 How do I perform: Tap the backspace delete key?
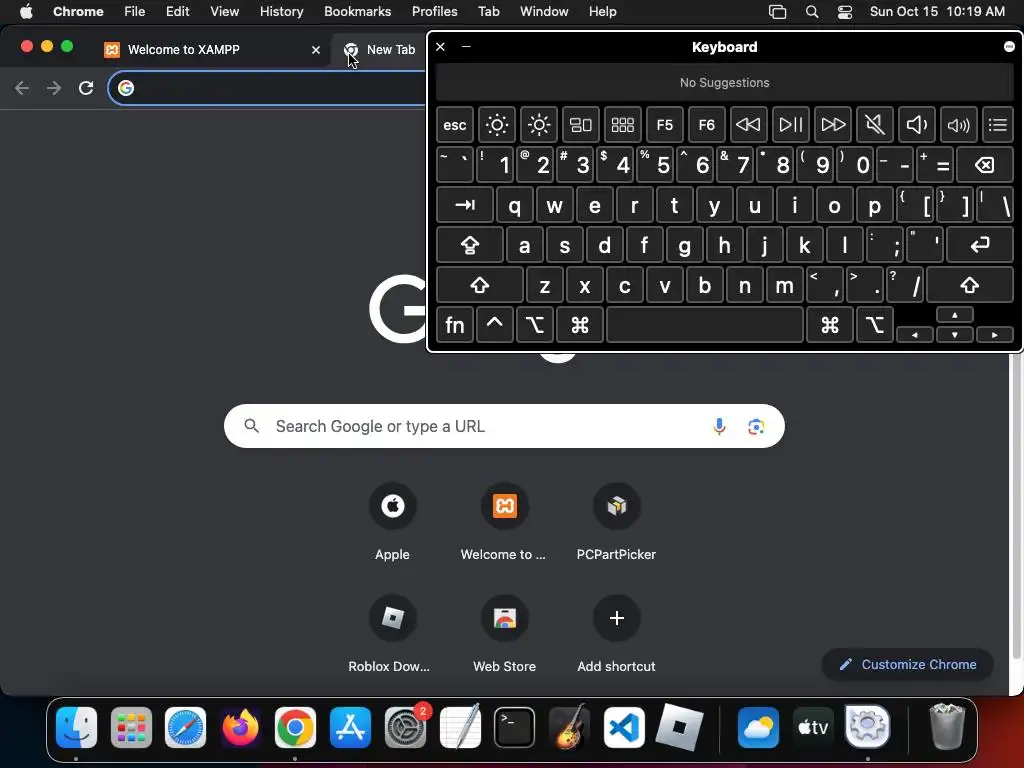coord(984,165)
